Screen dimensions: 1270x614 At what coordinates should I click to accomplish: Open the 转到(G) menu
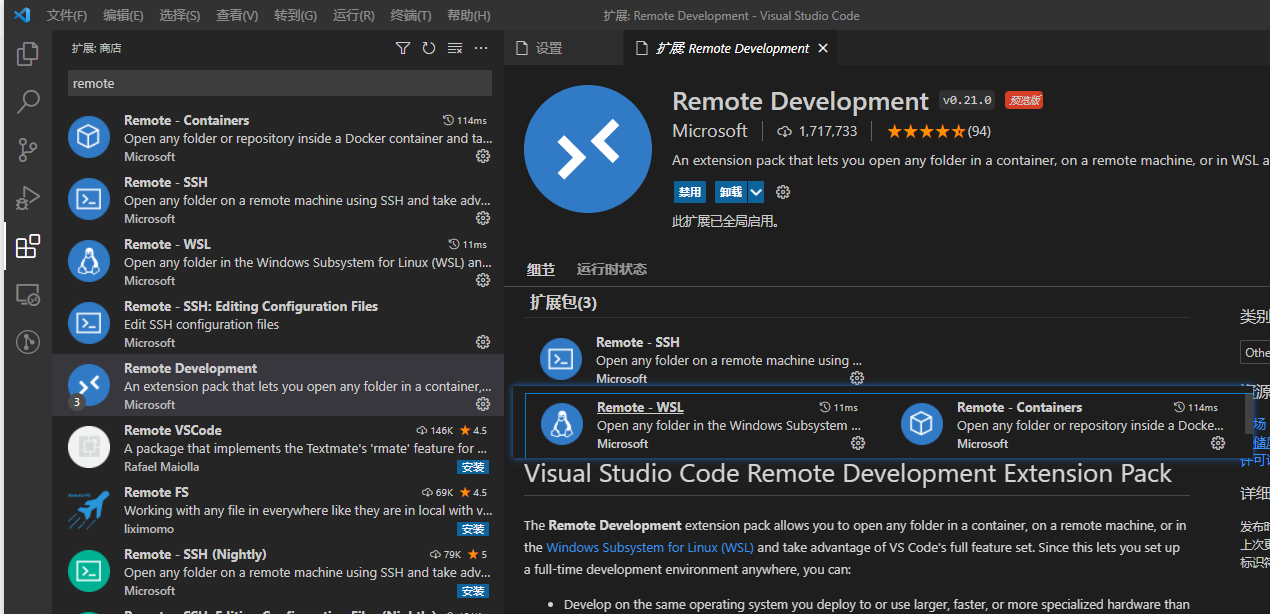(295, 15)
